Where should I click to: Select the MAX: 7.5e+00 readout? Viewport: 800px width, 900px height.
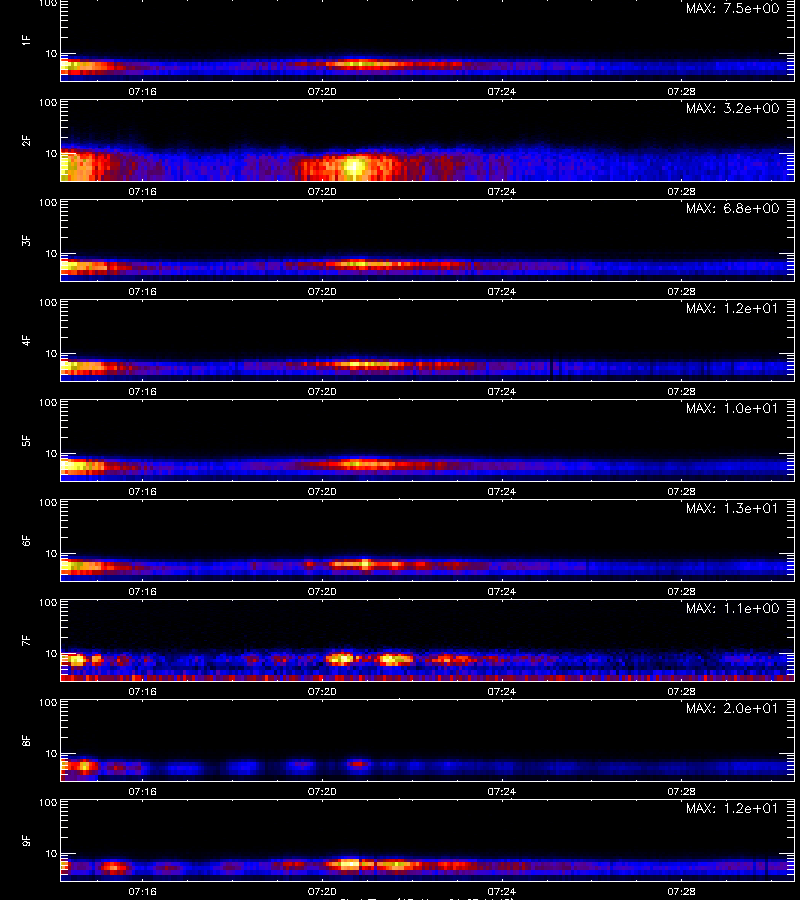(x=732, y=9)
